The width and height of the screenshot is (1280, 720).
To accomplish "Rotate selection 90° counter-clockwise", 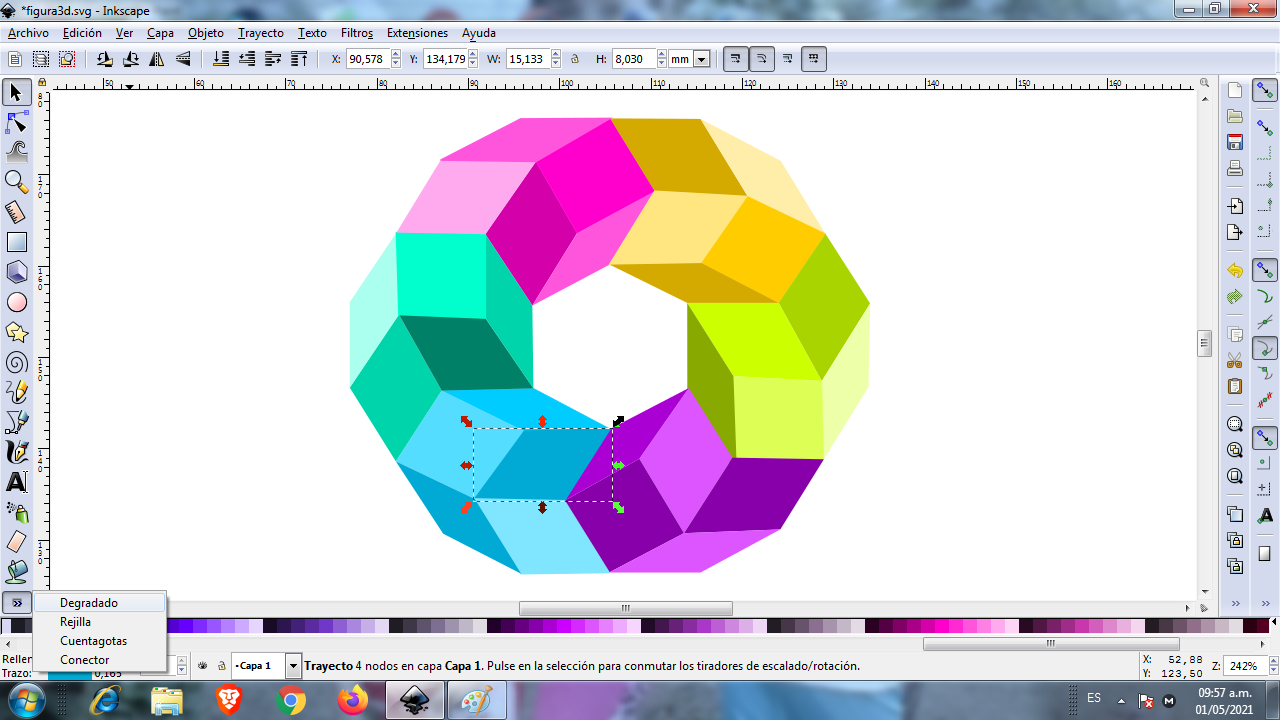I will pos(104,59).
